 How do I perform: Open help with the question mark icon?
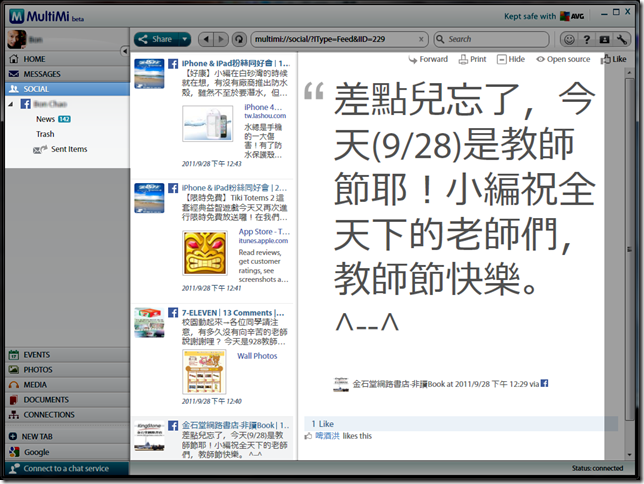point(587,40)
